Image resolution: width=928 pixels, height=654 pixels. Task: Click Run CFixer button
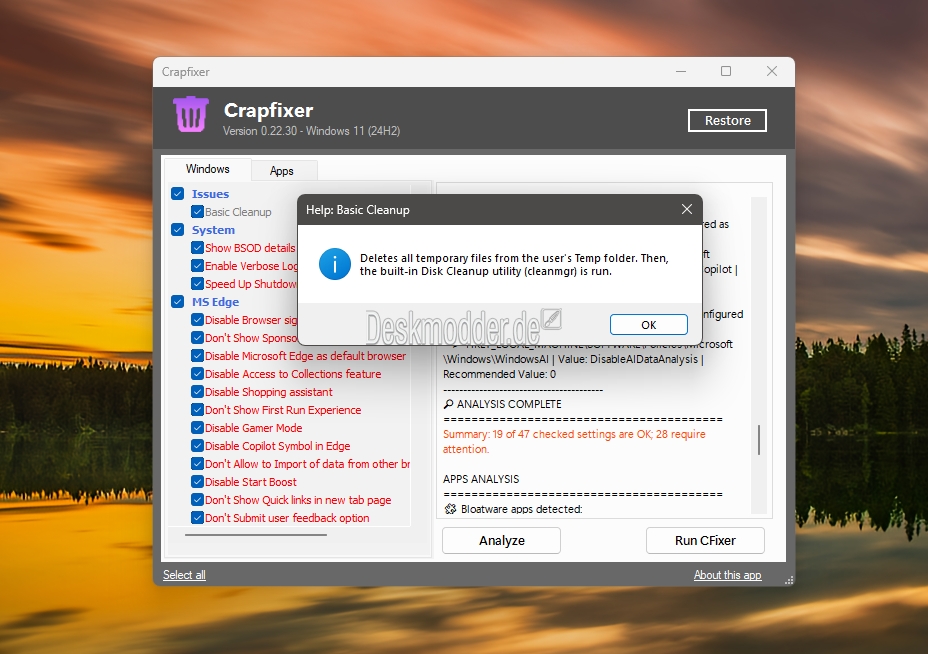(705, 540)
